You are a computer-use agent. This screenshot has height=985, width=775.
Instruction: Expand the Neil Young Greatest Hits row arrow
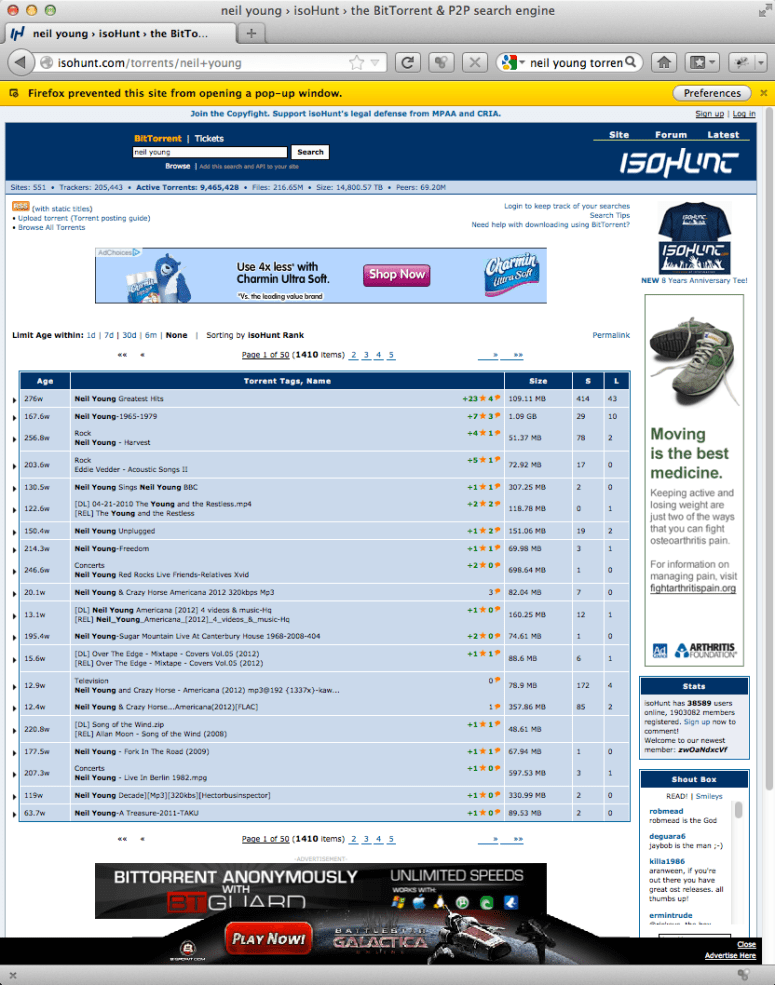click(14, 399)
